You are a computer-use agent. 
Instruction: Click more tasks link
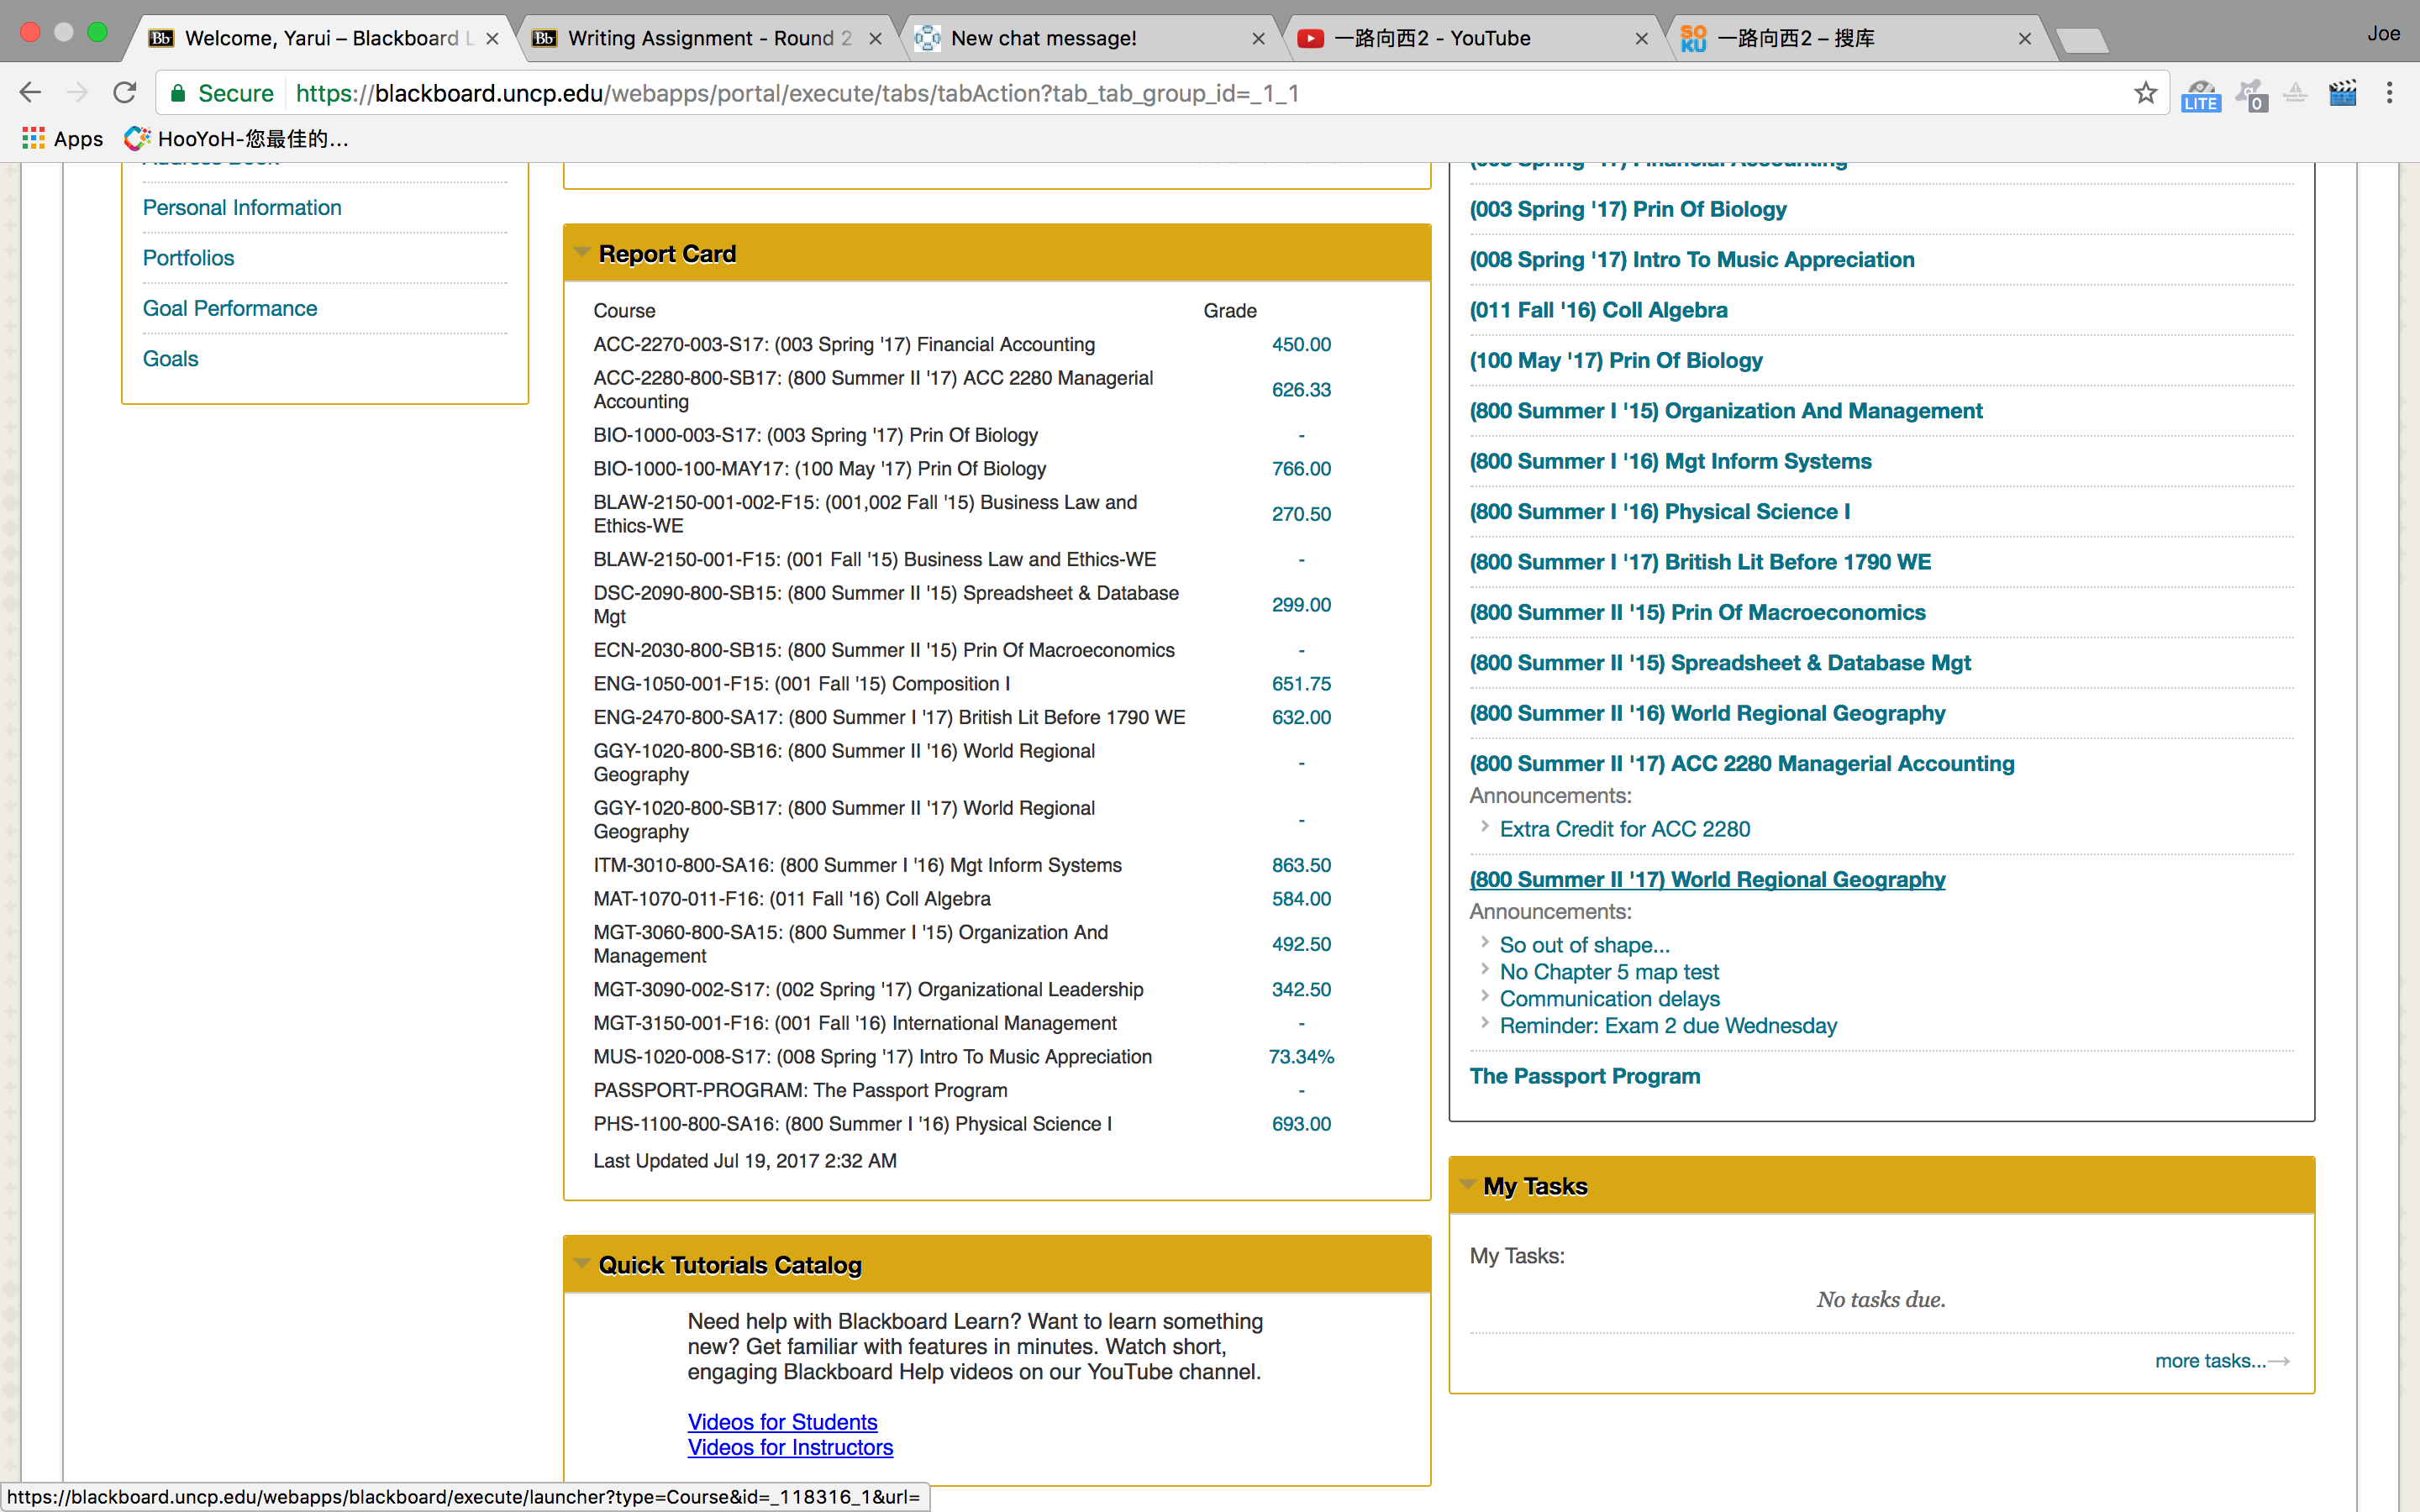coord(2222,1361)
